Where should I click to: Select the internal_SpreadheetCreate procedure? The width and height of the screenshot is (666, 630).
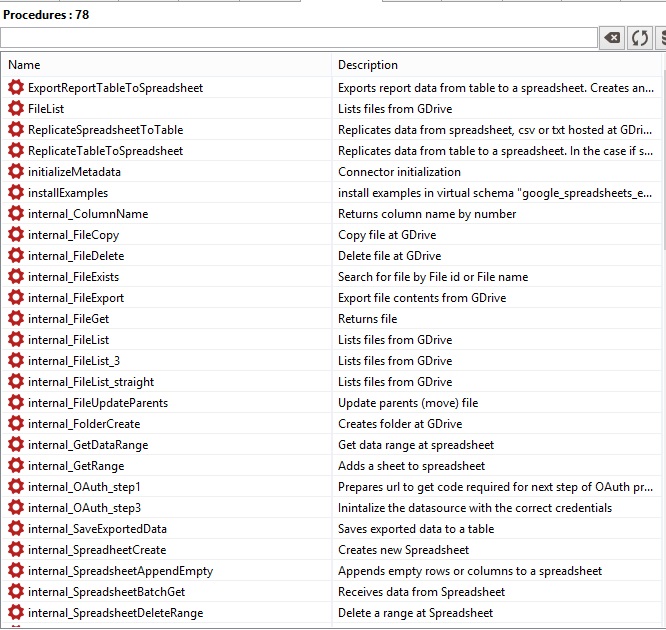[97, 550]
